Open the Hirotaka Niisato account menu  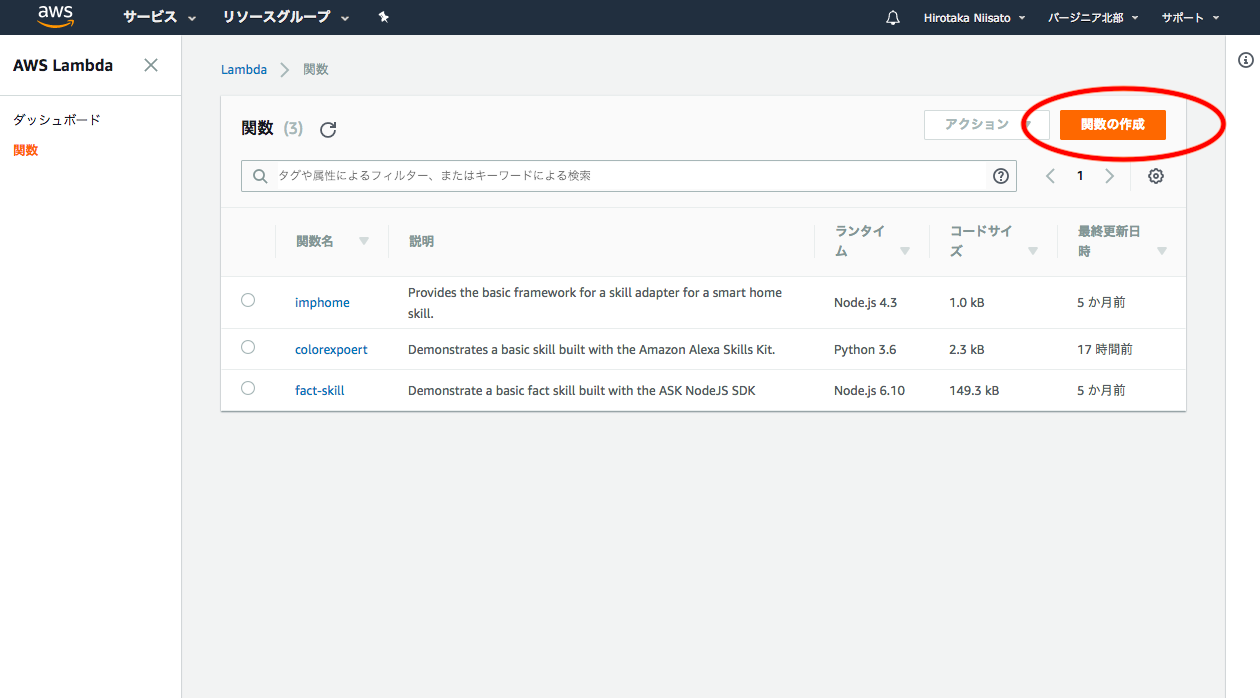974,18
